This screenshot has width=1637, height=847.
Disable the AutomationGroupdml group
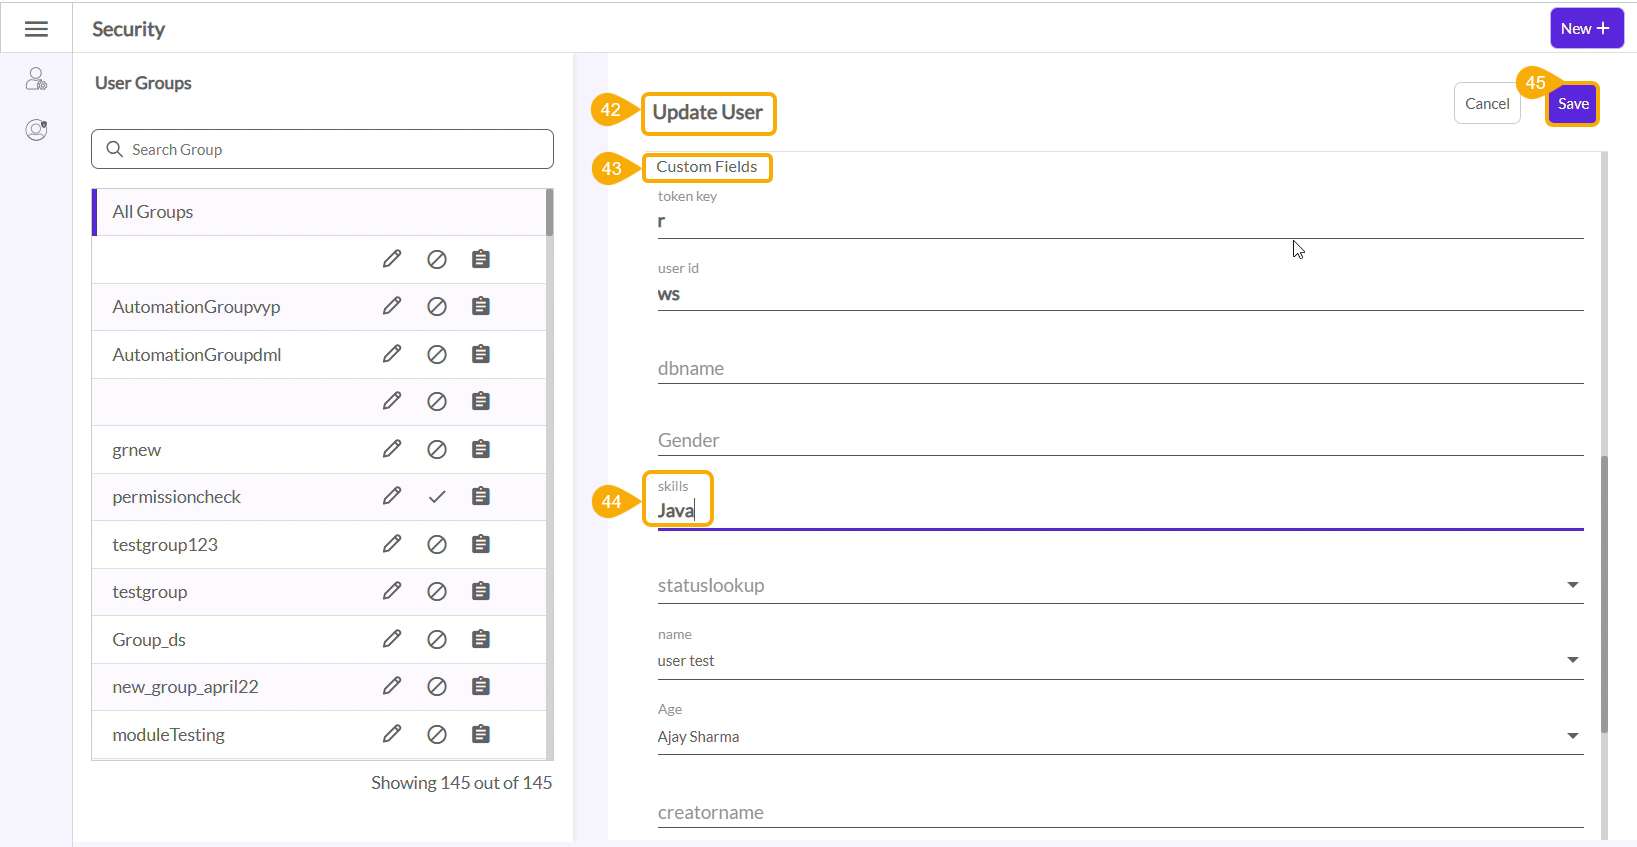tap(437, 354)
